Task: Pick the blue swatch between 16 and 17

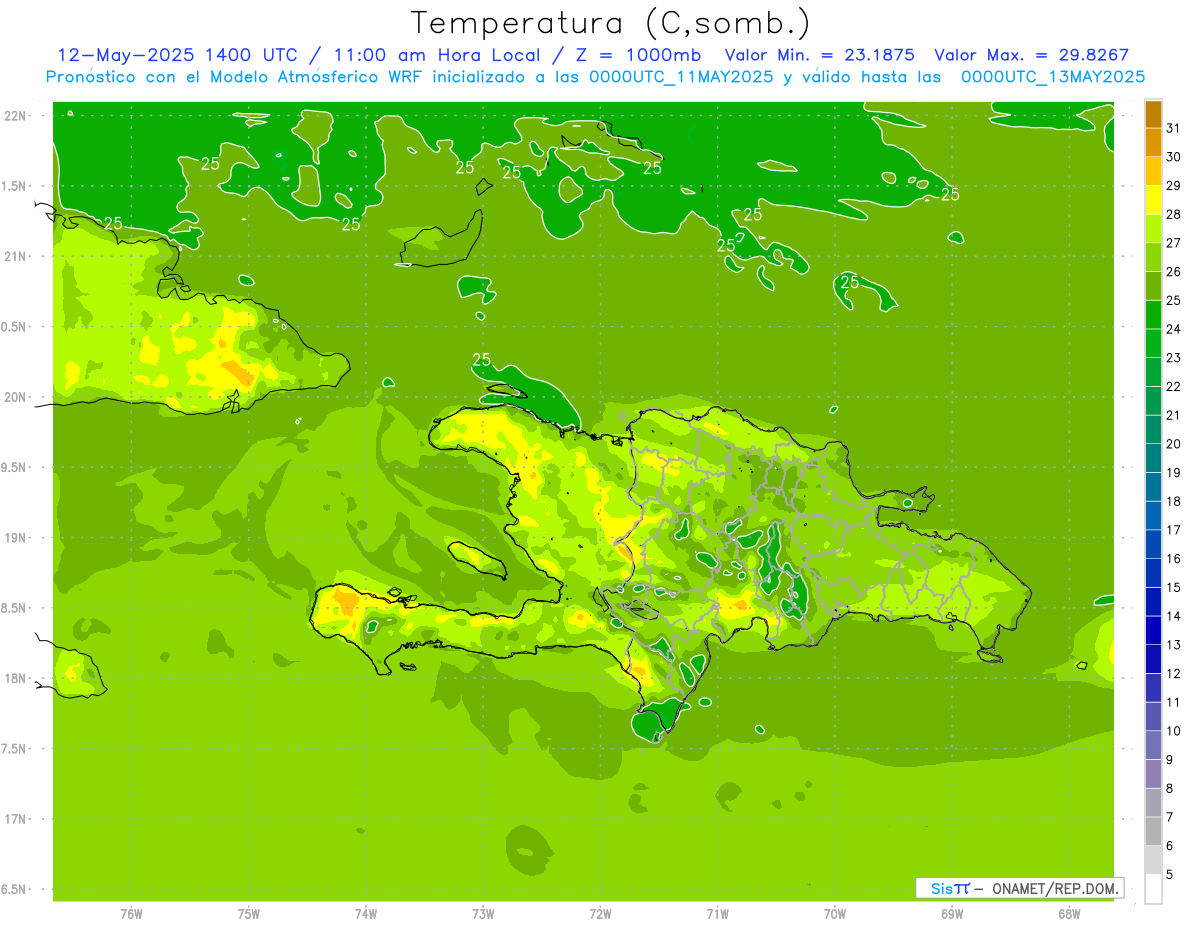Action: tap(1153, 544)
